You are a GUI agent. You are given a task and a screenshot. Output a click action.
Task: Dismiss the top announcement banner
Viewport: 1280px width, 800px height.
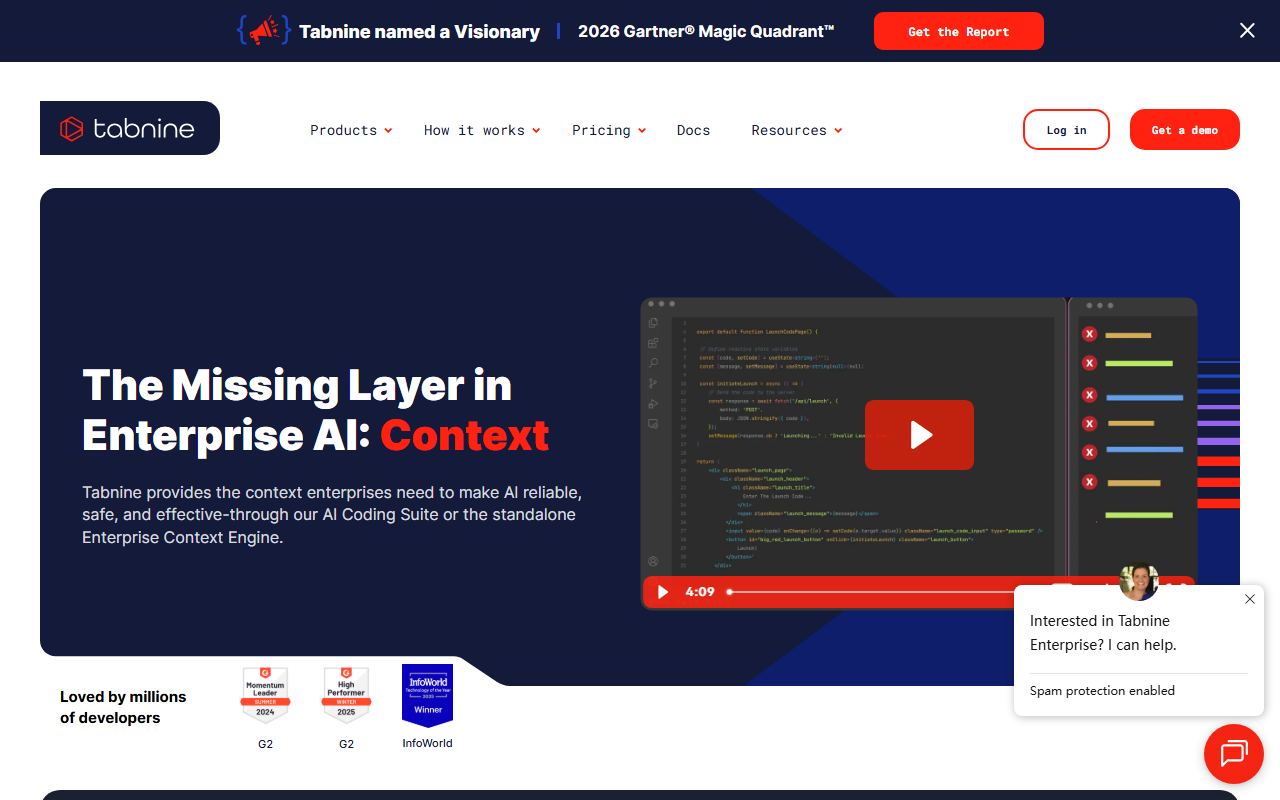coord(1247,31)
